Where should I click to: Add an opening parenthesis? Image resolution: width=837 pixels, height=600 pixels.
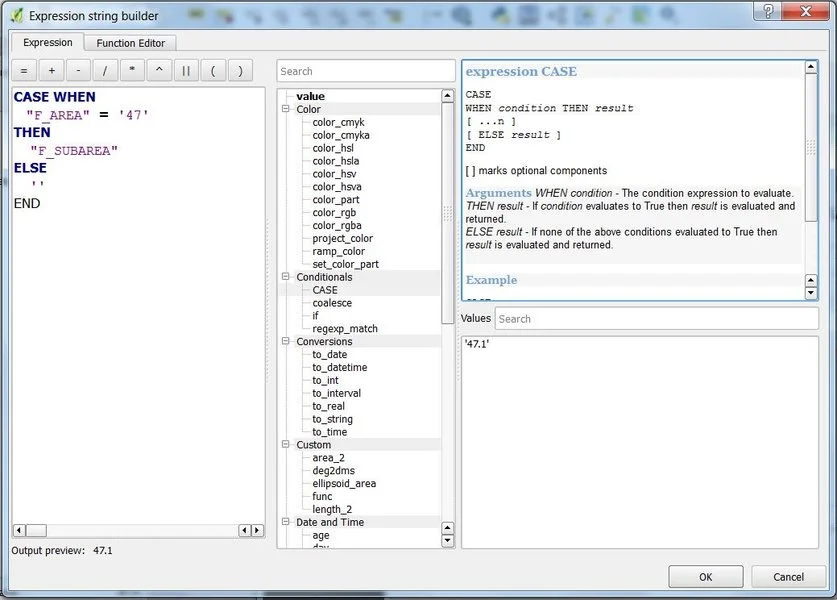click(213, 71)
